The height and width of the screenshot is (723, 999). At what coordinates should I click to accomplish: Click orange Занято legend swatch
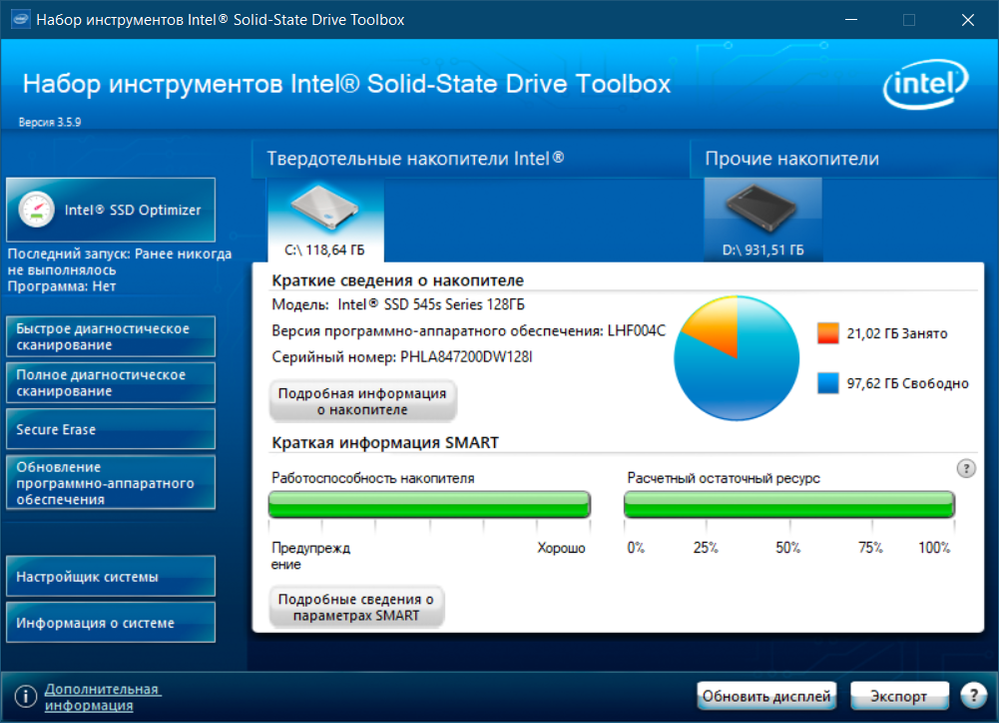tap(827, 333)
